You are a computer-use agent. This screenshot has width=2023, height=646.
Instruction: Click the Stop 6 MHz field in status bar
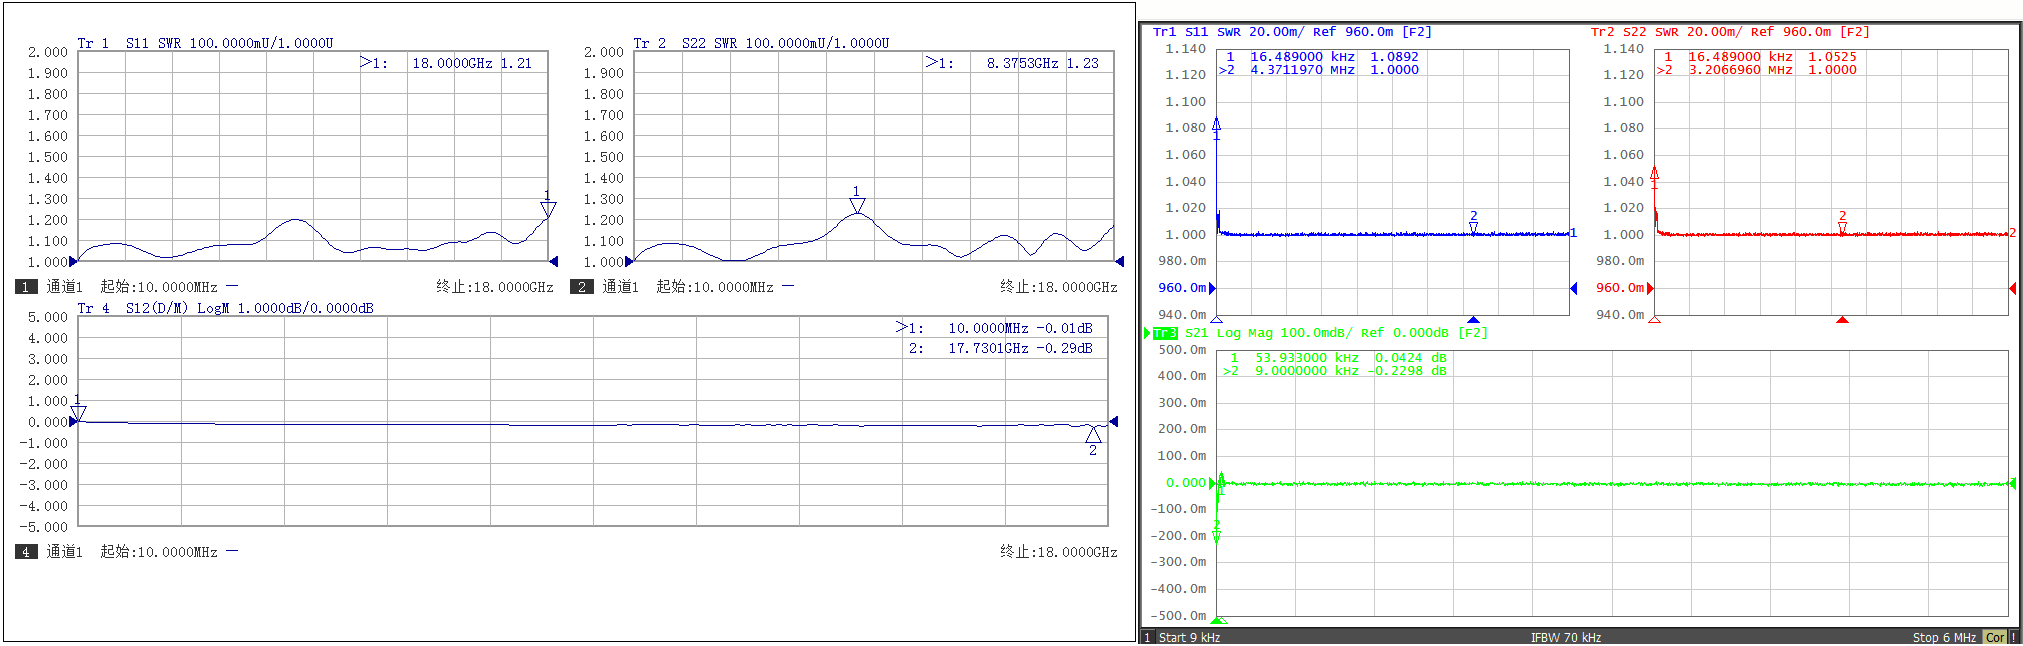tap(1943, 637)
